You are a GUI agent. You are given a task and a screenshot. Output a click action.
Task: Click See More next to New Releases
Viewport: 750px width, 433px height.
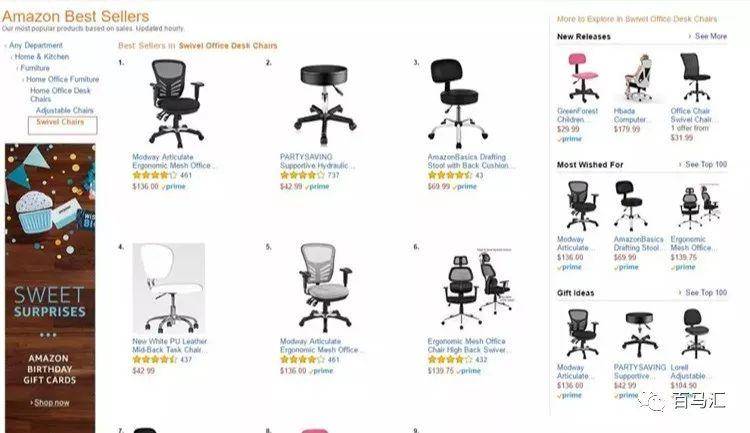tap(711, 36)
